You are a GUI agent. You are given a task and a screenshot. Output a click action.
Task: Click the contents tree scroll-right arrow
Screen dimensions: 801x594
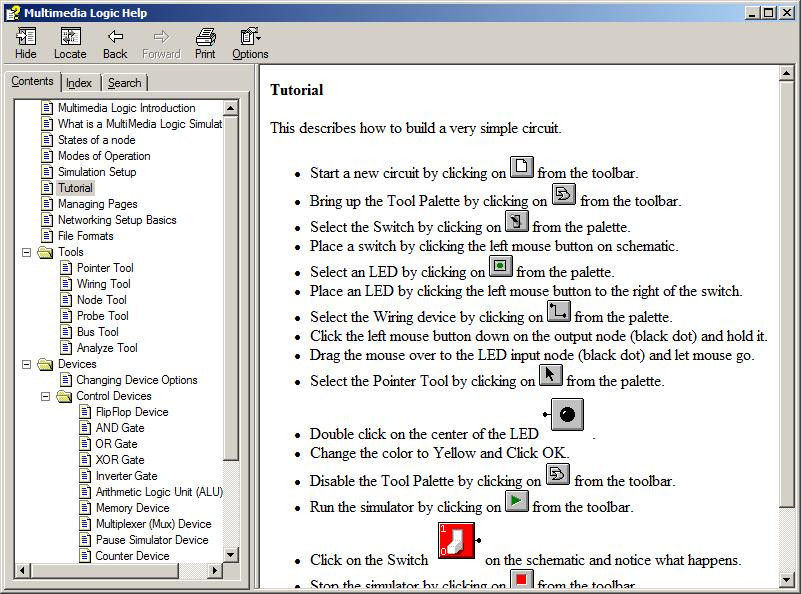click(x=215, y=570)
